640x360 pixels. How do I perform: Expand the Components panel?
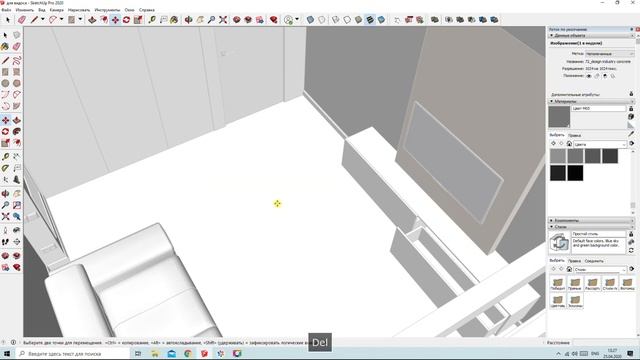click(x=591, y=220)
